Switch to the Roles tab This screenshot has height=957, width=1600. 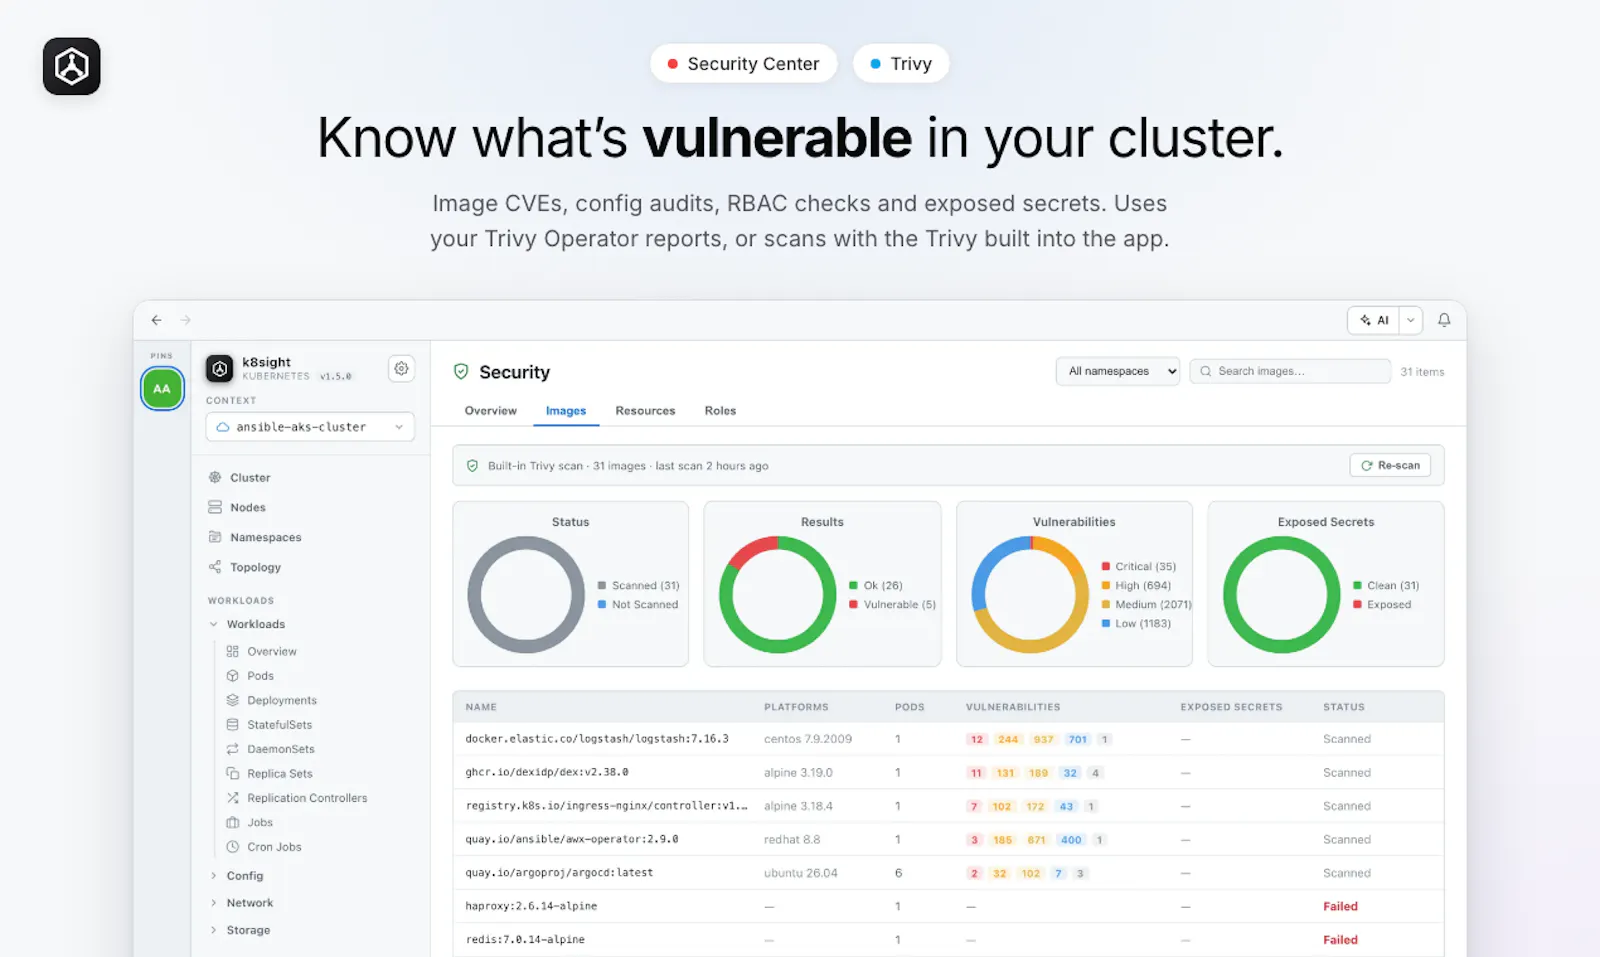[720, 411]
